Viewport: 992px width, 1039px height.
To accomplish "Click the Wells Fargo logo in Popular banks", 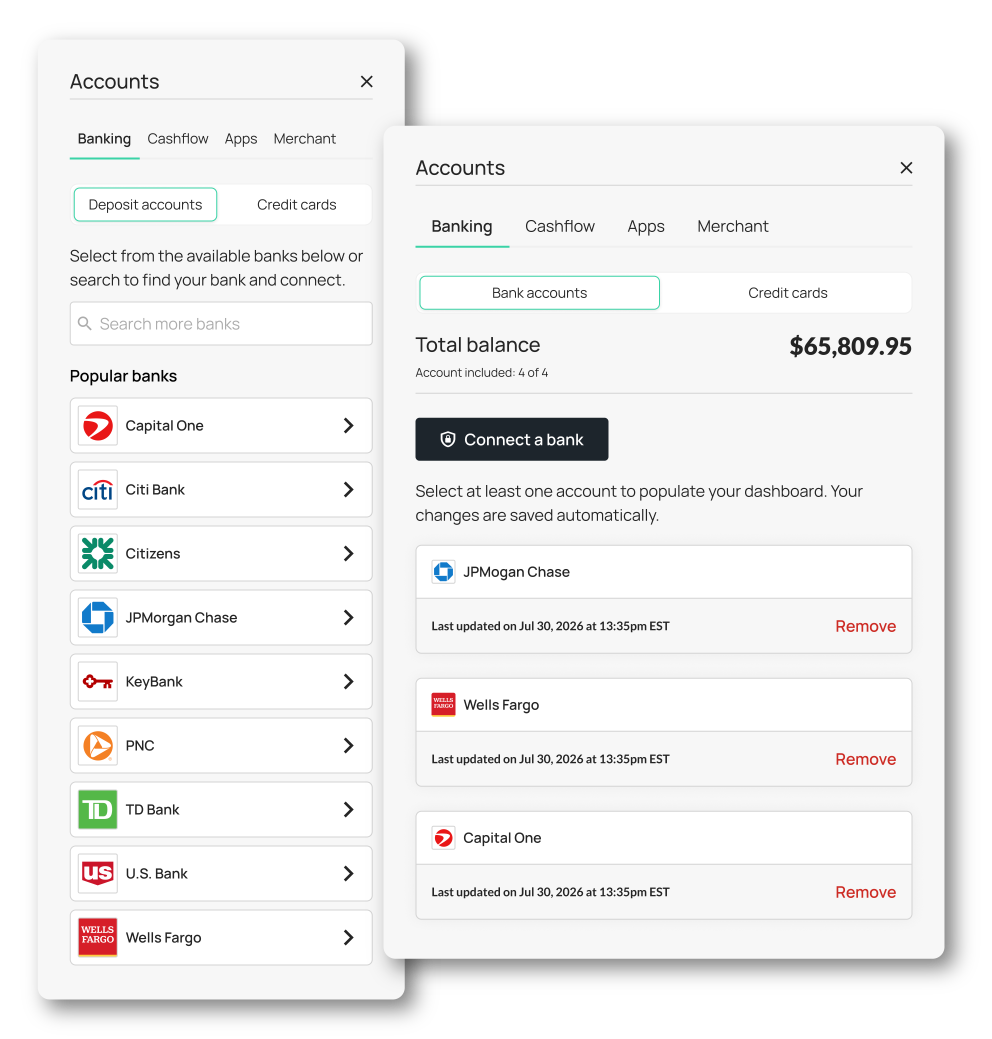I will [97, 937].
